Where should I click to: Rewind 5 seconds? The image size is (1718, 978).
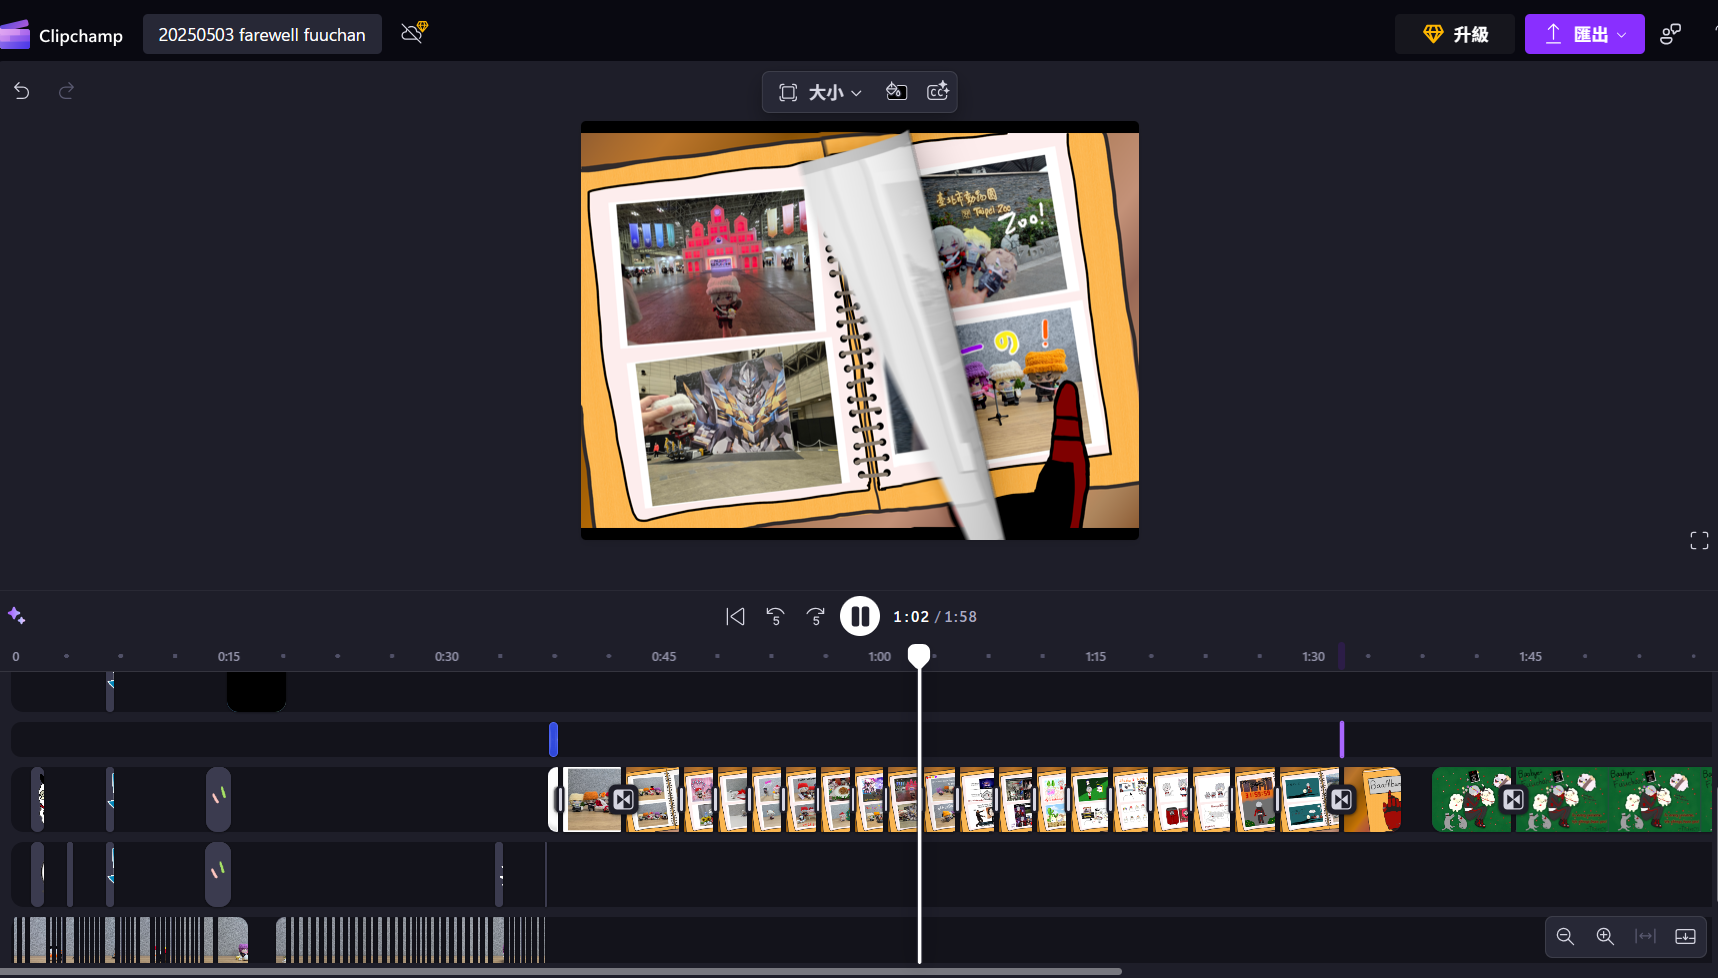tap(775, 616)
